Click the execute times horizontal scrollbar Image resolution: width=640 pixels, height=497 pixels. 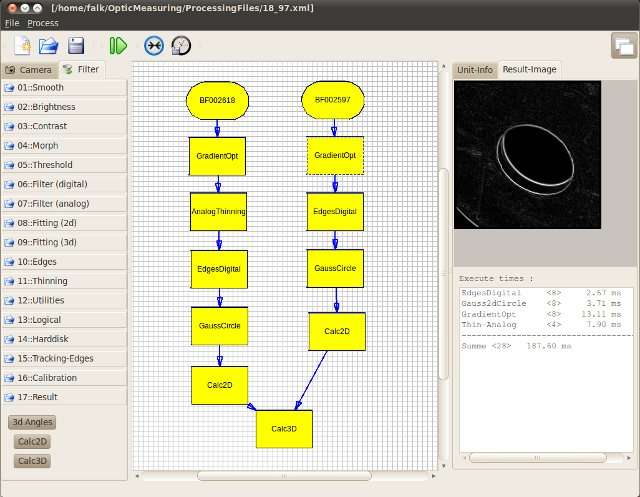537,458
